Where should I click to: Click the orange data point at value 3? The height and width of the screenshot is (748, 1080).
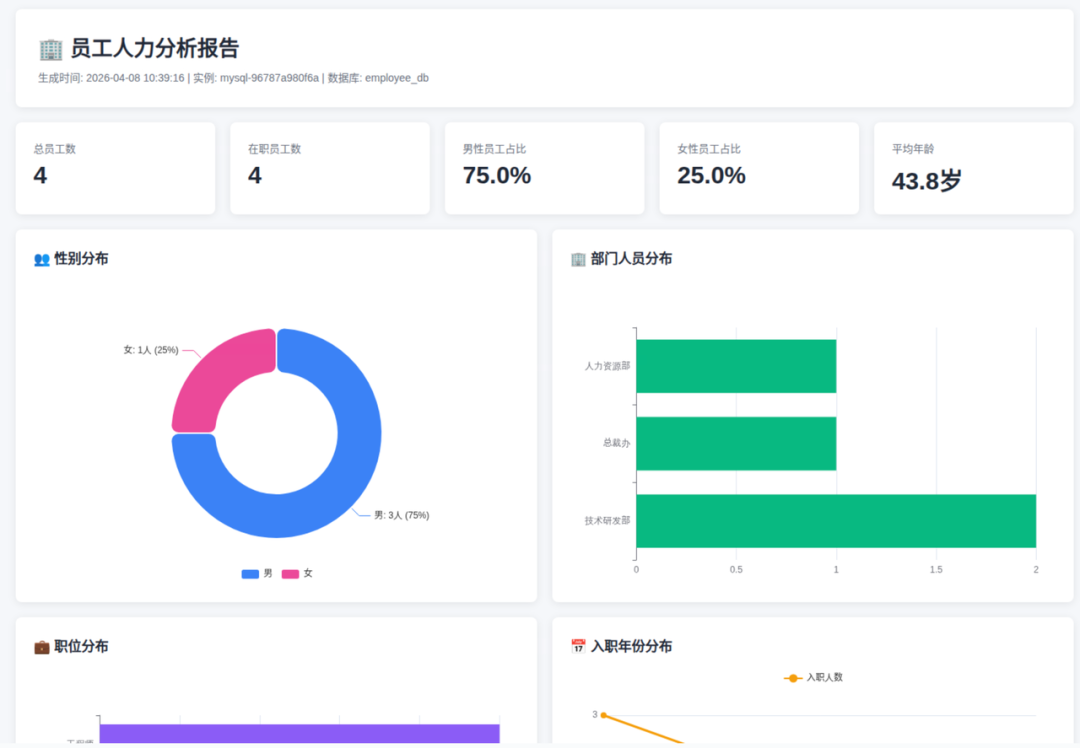[604, 715]
